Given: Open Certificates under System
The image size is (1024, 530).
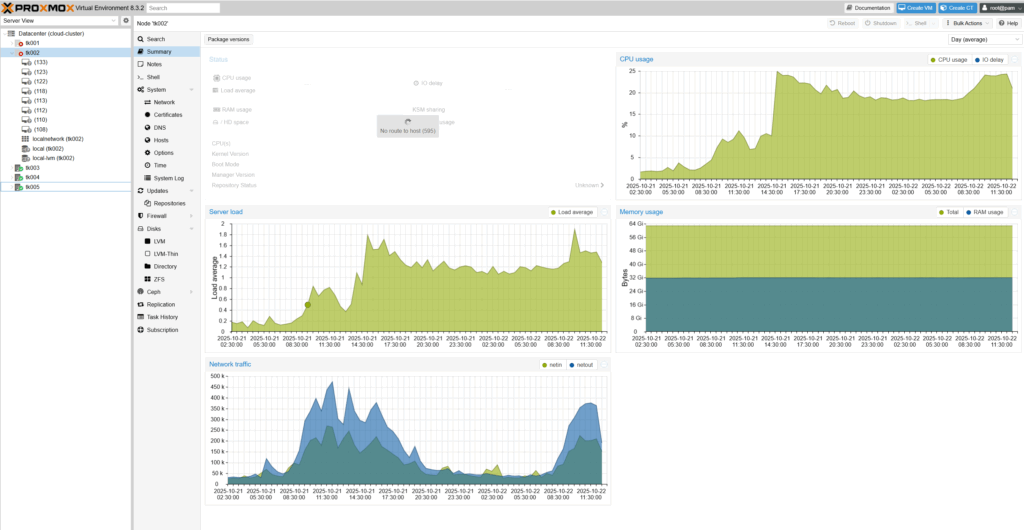Looking at the screenshot, I should pos(167,115).
